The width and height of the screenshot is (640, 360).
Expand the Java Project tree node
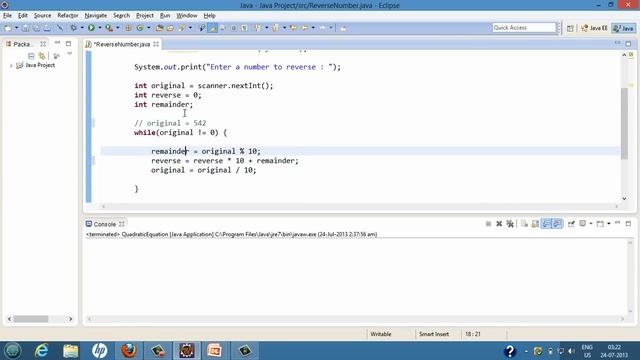tap(11, 65)
